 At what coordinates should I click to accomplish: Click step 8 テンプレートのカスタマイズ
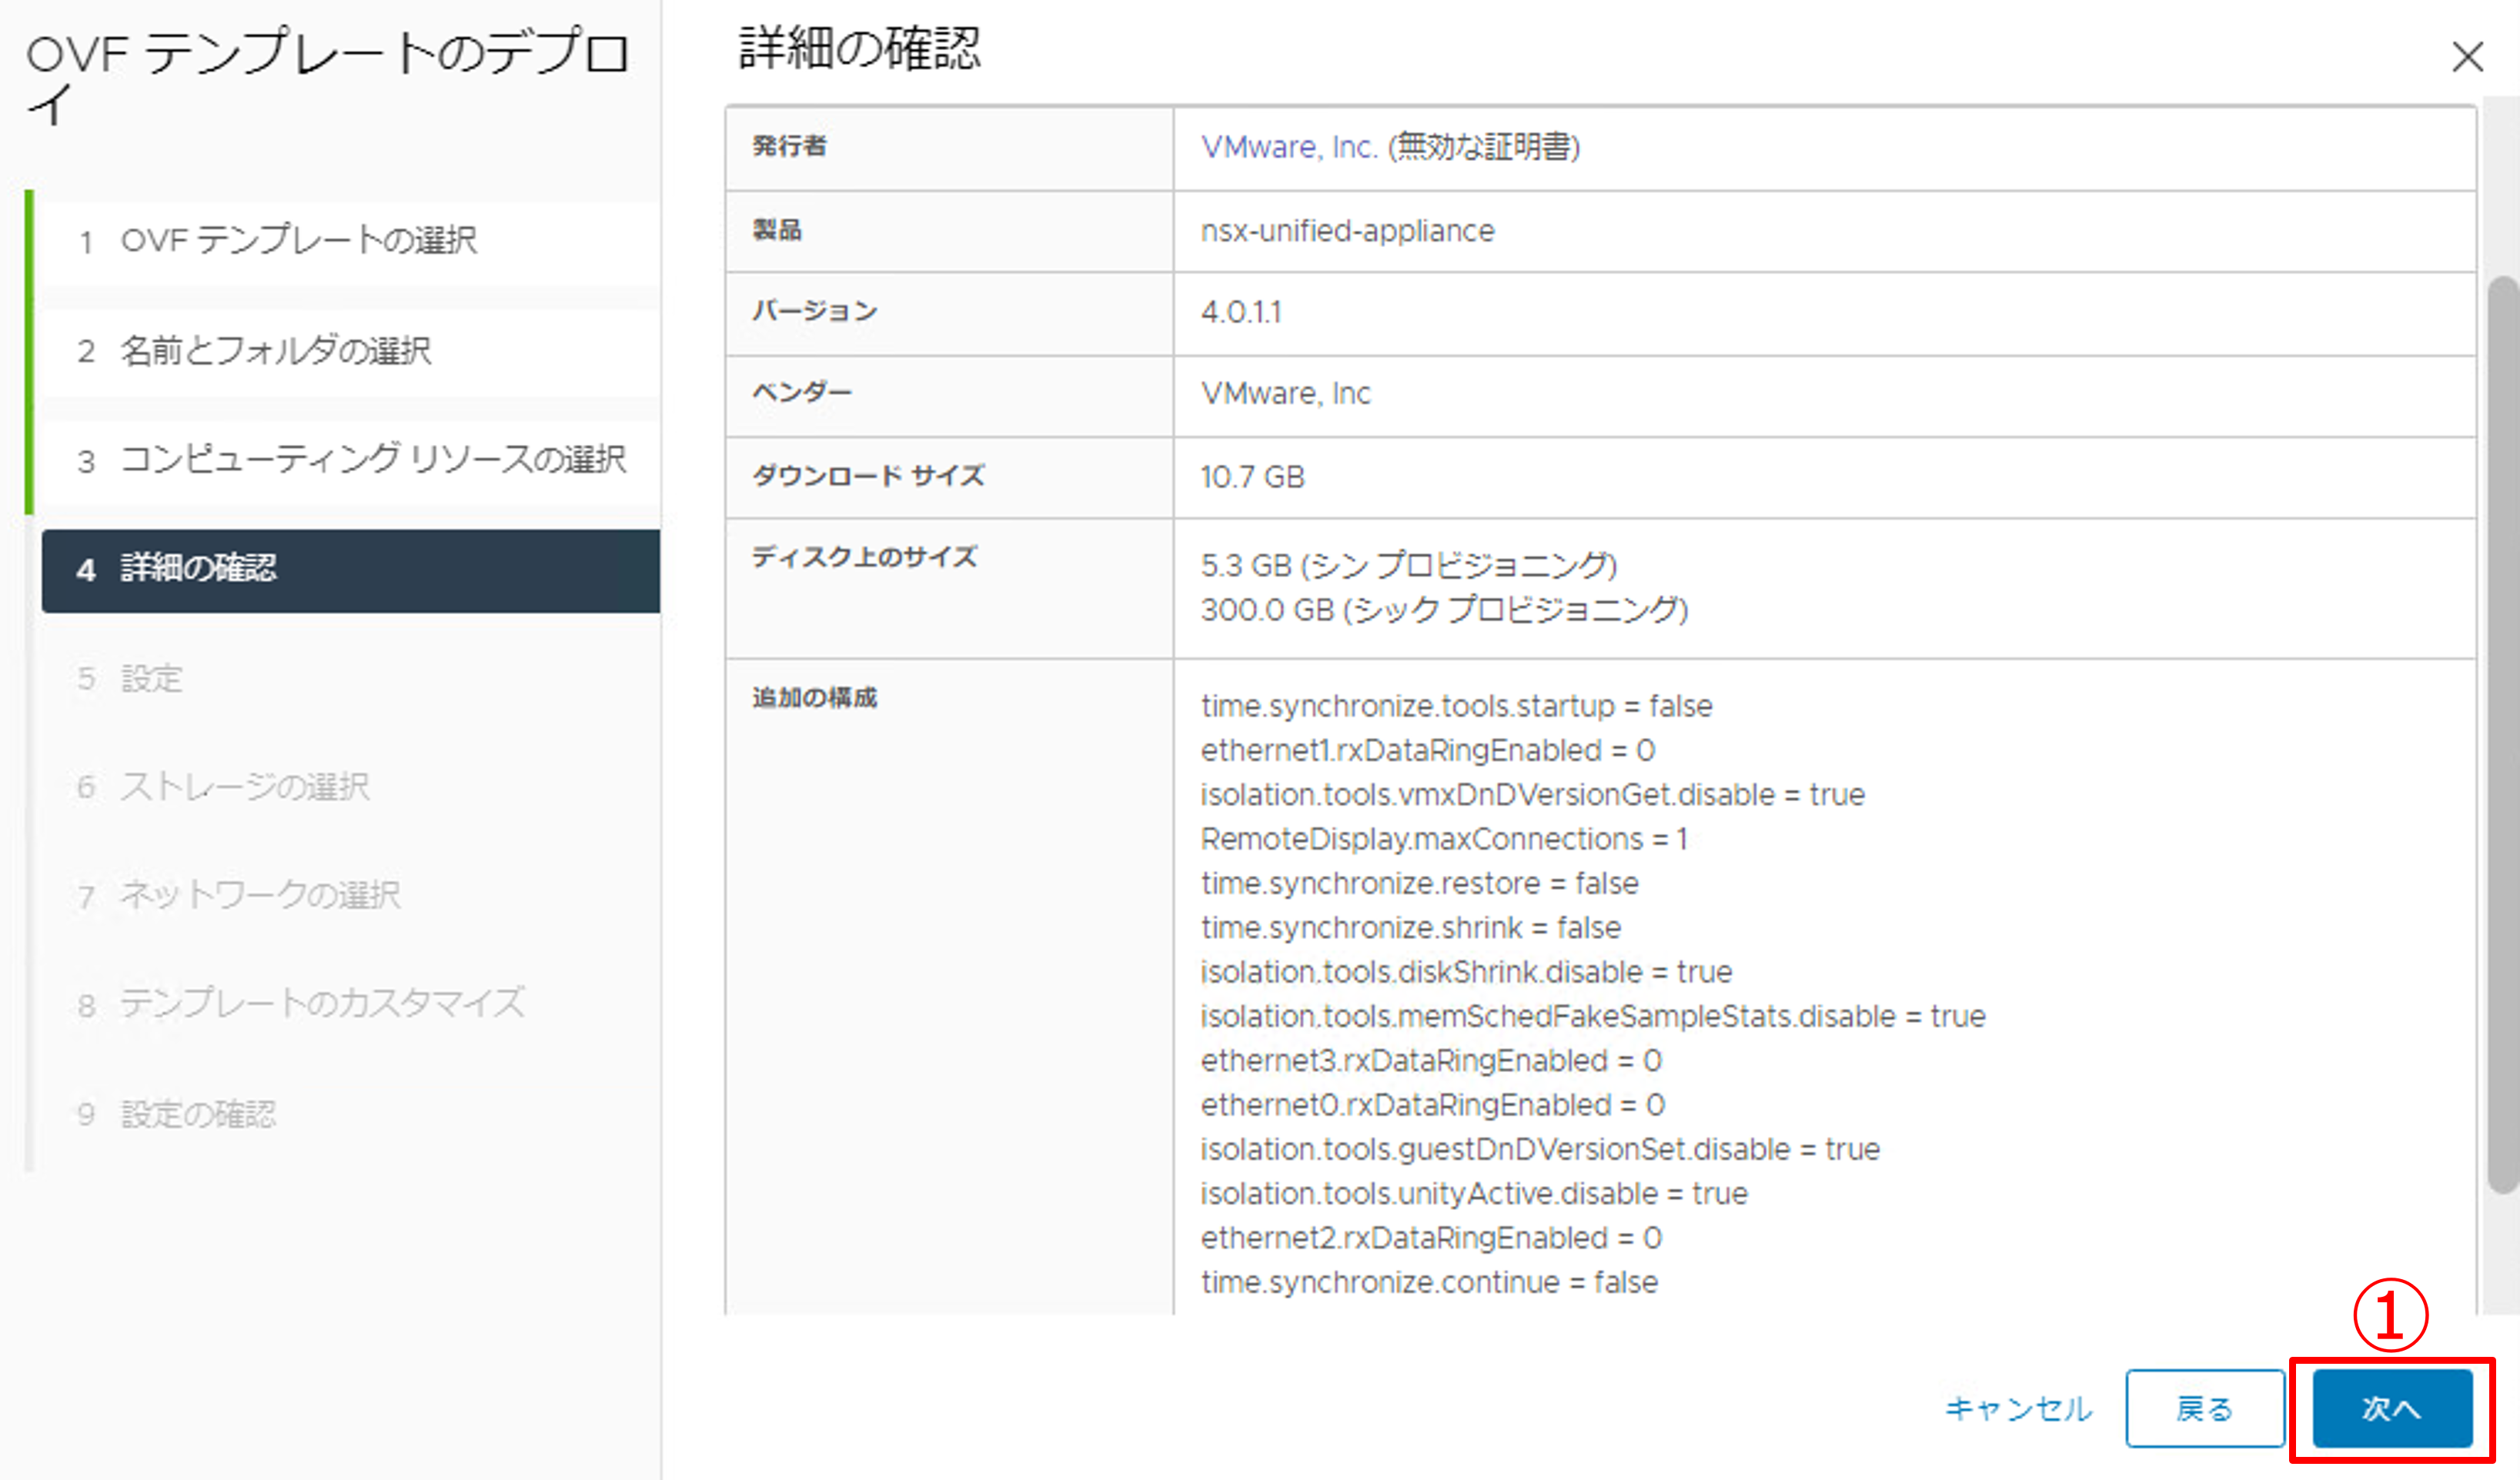click(322, 1003)
